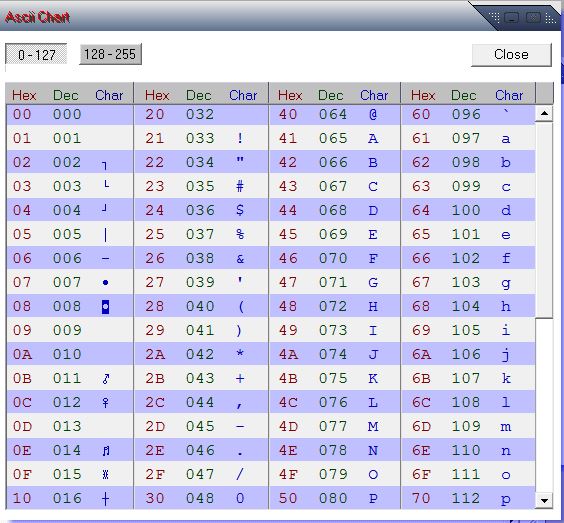Select the & character for decimal 038
The width and height of the screenshot is (564, 523).
(240, 259)
